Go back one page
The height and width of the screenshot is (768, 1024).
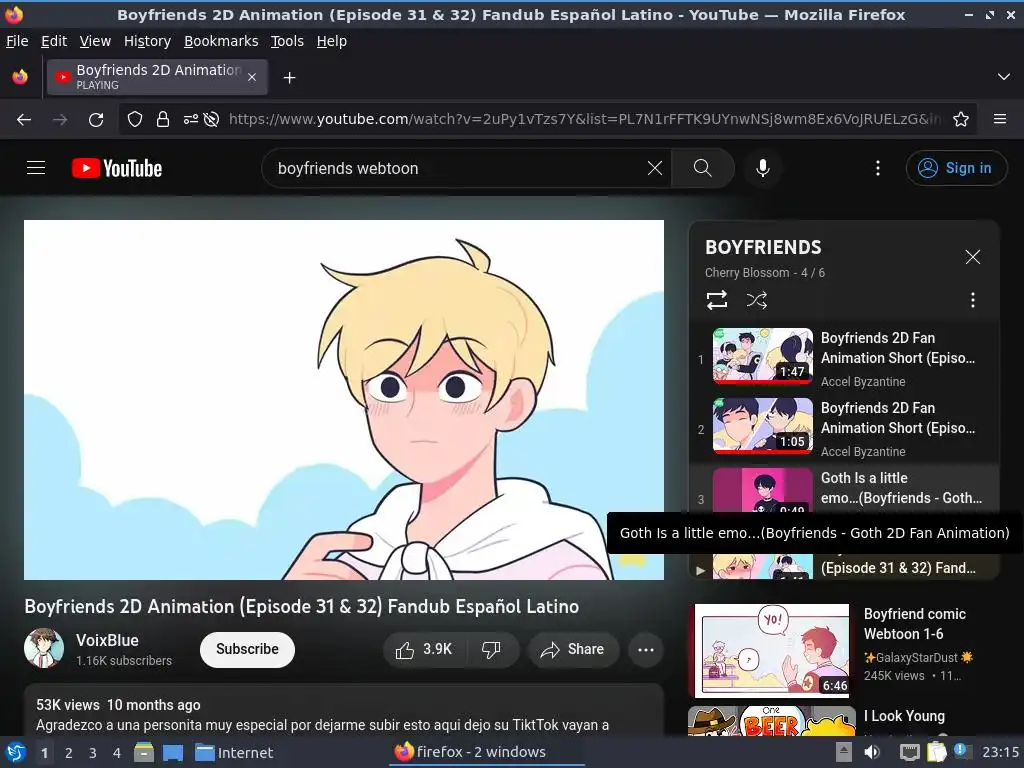coord(24,120)
